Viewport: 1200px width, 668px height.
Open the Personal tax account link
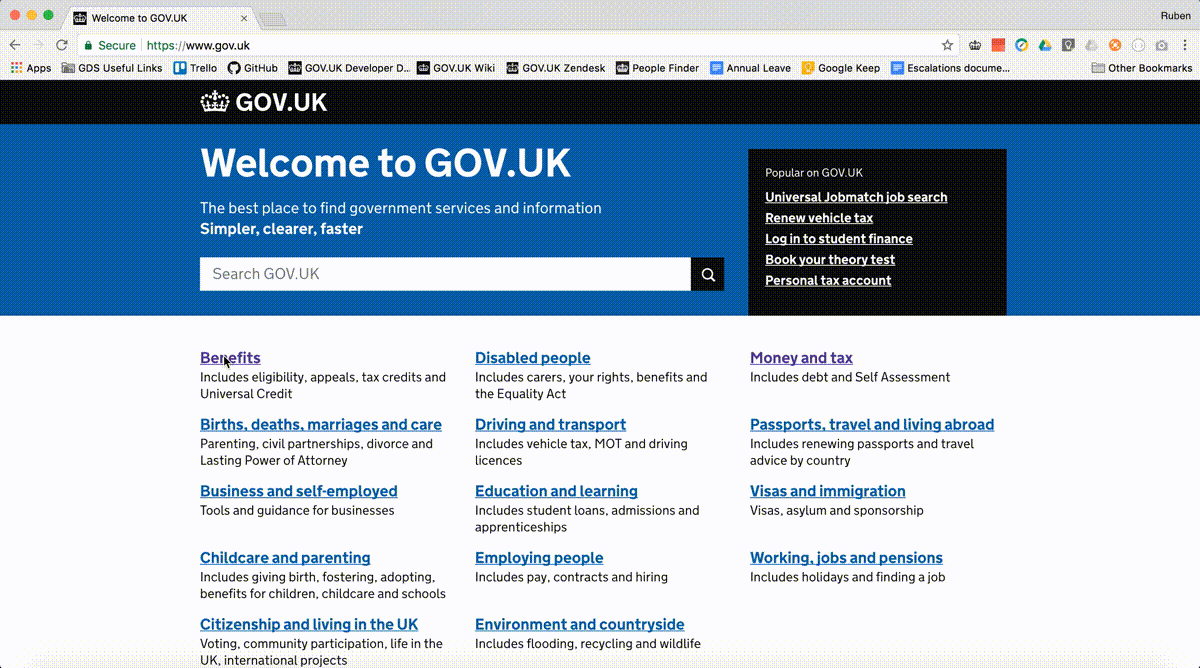[828, 281]
